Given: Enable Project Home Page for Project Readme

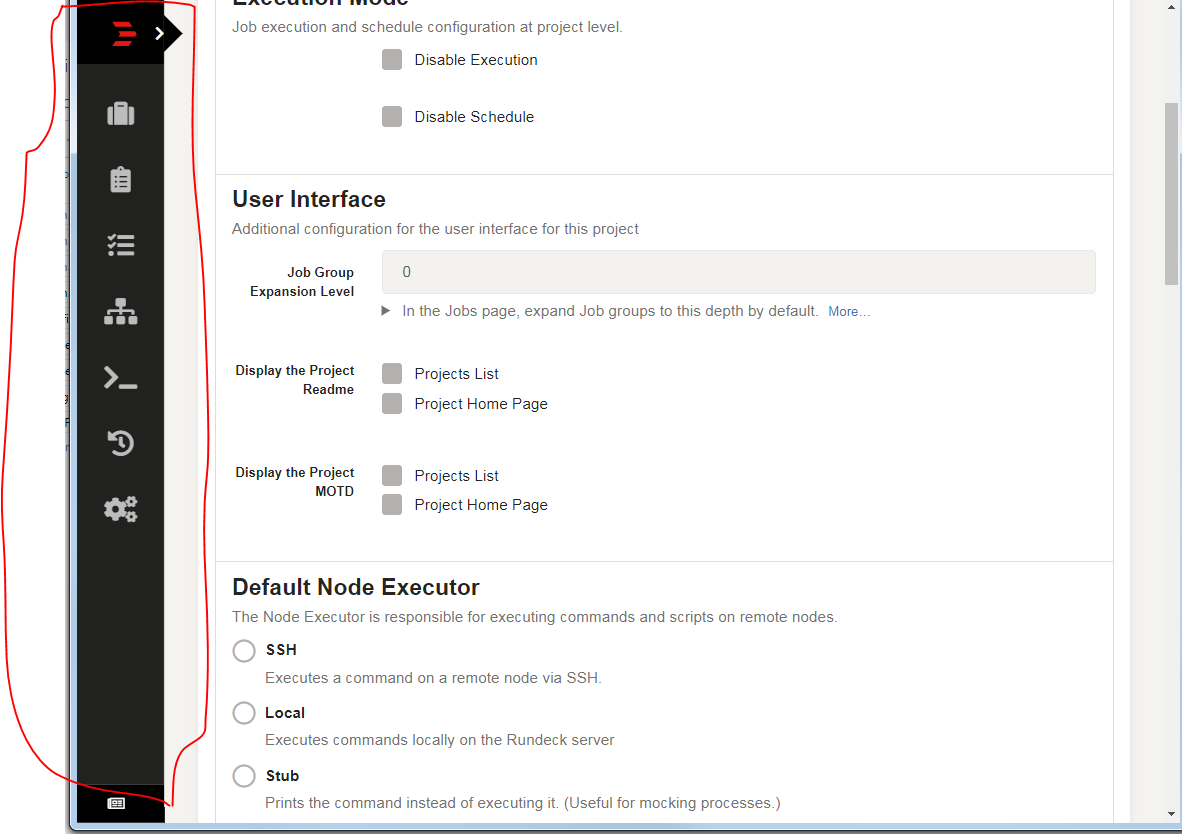Looking at the screenshot, I should (x=392, y=403).
